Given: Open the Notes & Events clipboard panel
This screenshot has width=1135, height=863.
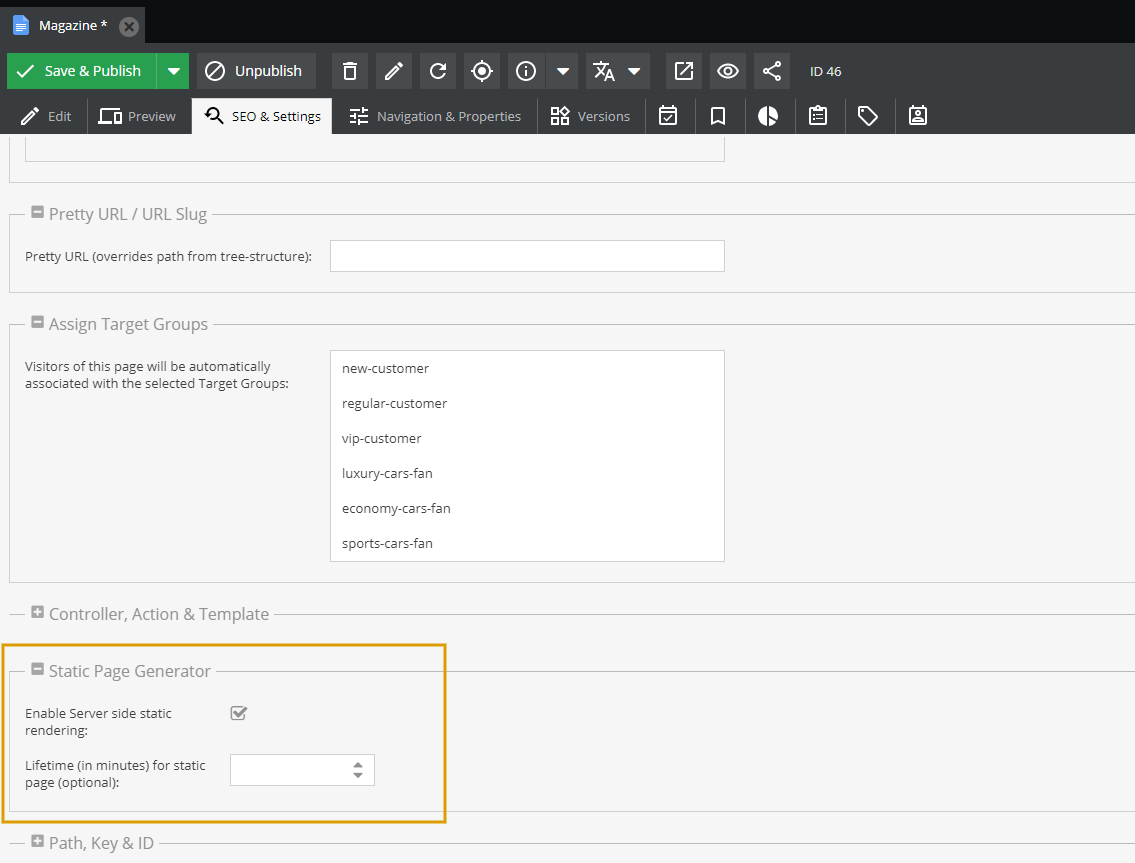Looking at the screenshot, I should pos(818,115).
